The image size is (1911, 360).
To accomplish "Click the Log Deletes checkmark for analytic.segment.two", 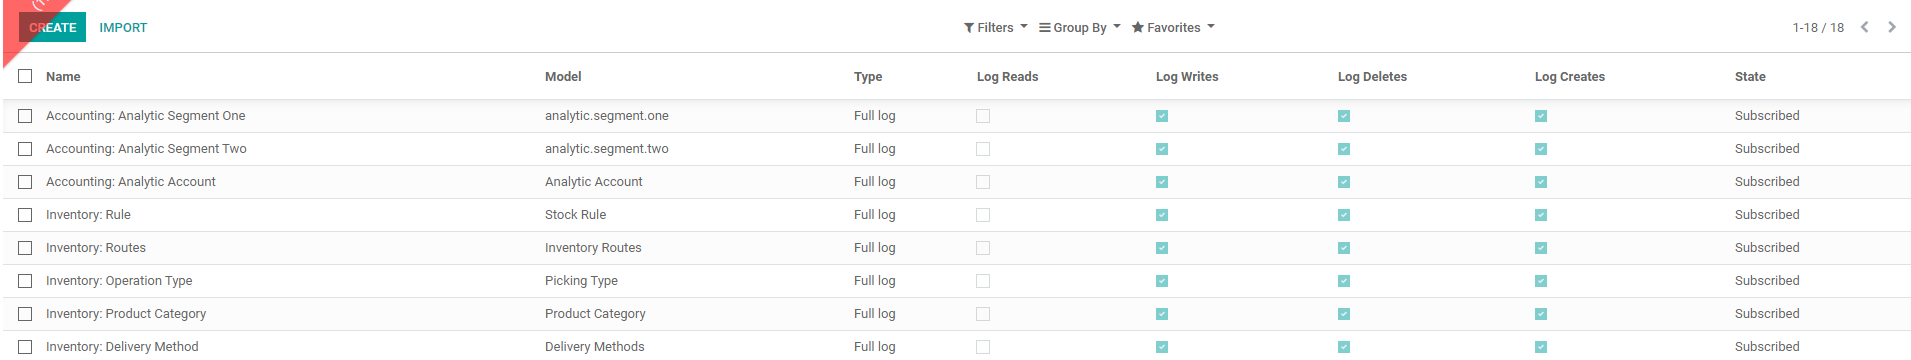I will [1344, 149].
